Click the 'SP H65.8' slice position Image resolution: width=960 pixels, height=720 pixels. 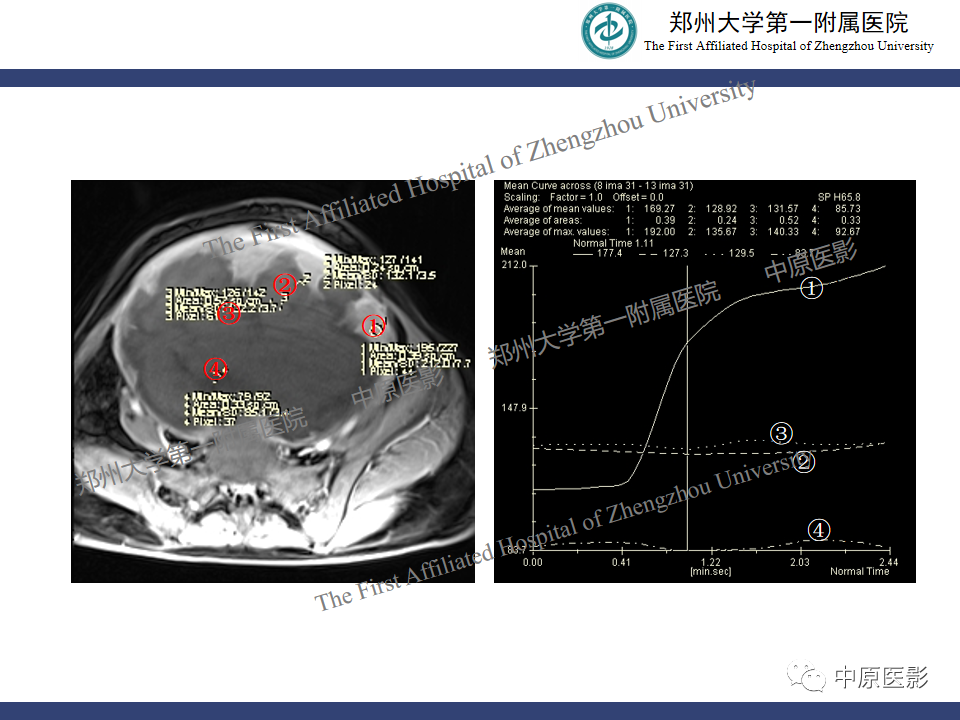(839, 197)
